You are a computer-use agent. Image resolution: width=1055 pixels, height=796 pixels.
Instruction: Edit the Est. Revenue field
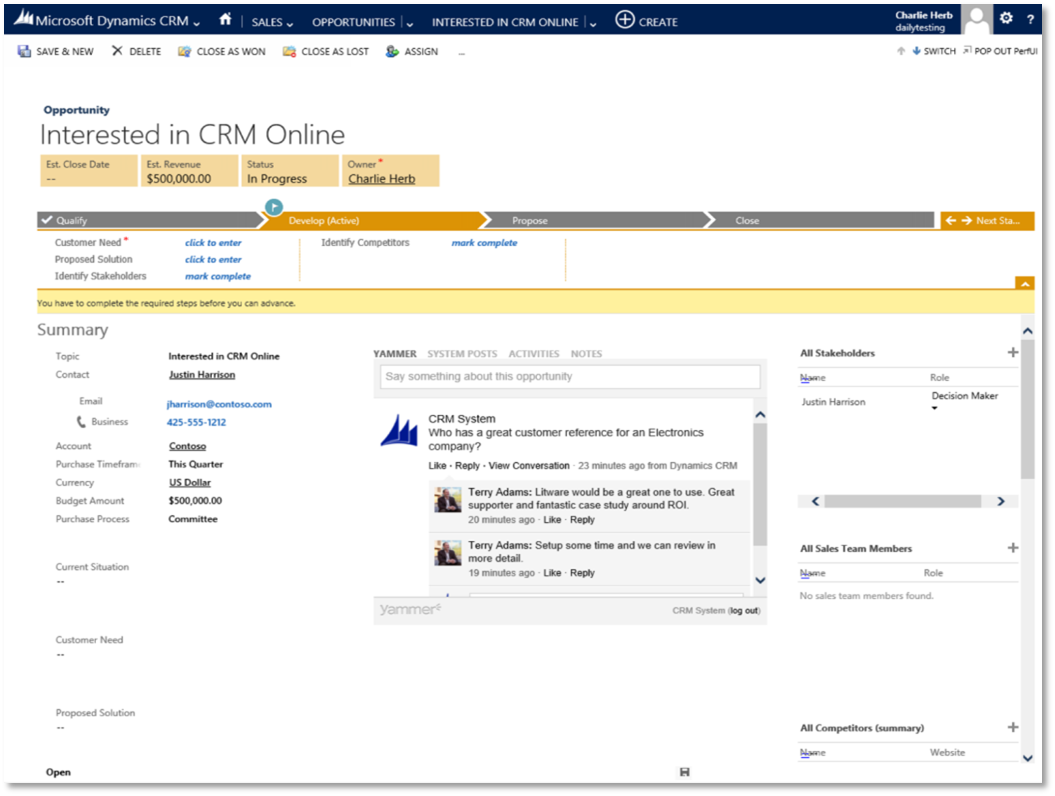189,171
